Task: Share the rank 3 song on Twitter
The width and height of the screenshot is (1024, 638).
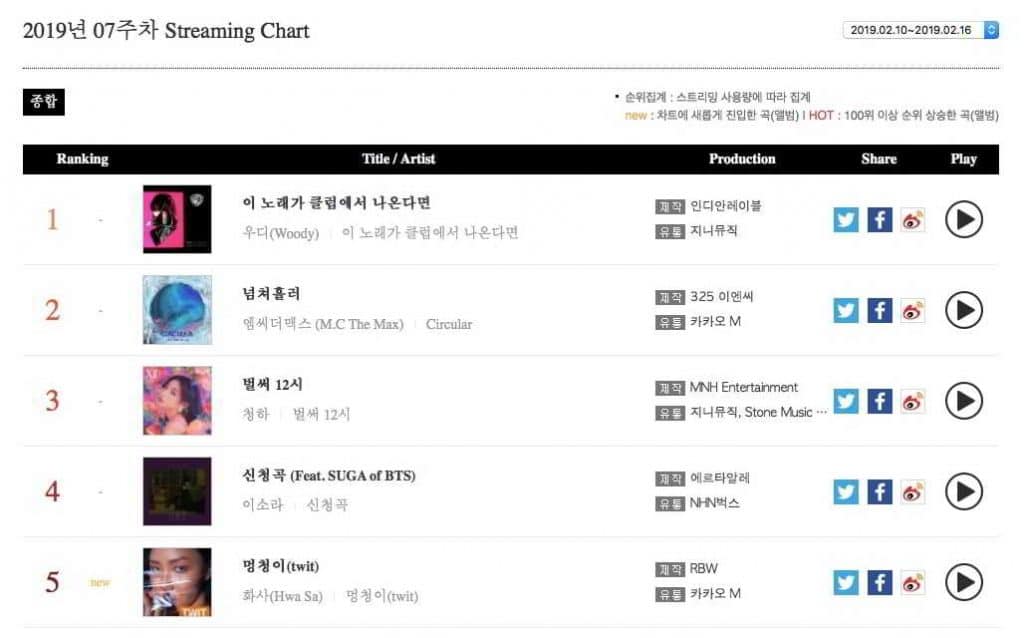Action: pos(846,401)
